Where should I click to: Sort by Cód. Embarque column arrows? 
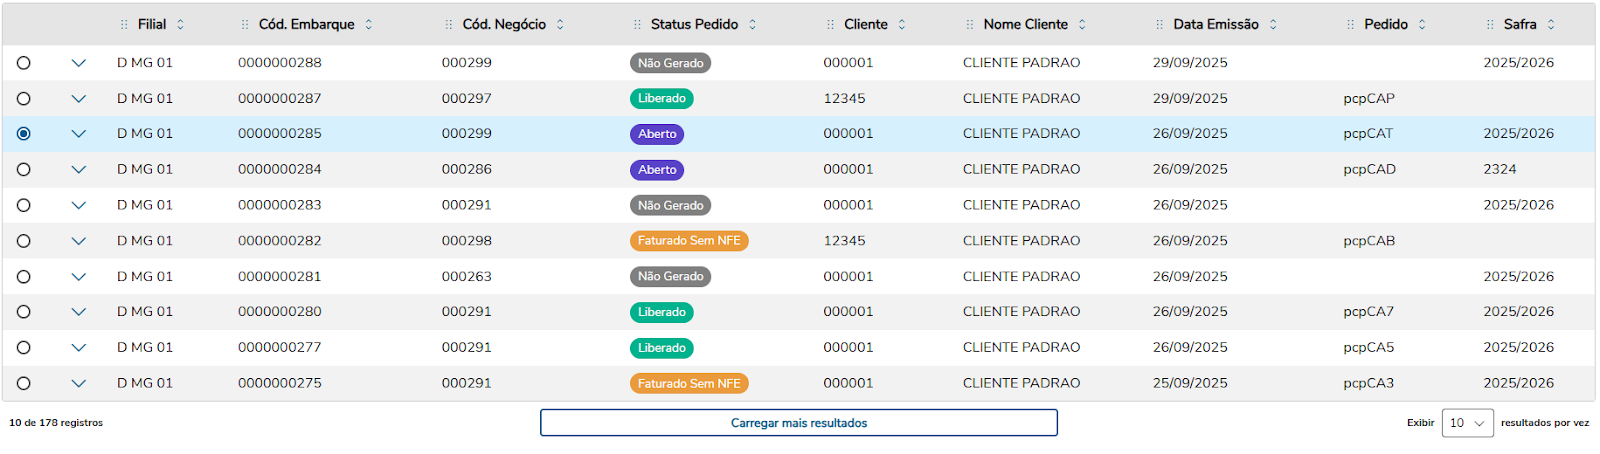tap(369, 25)
